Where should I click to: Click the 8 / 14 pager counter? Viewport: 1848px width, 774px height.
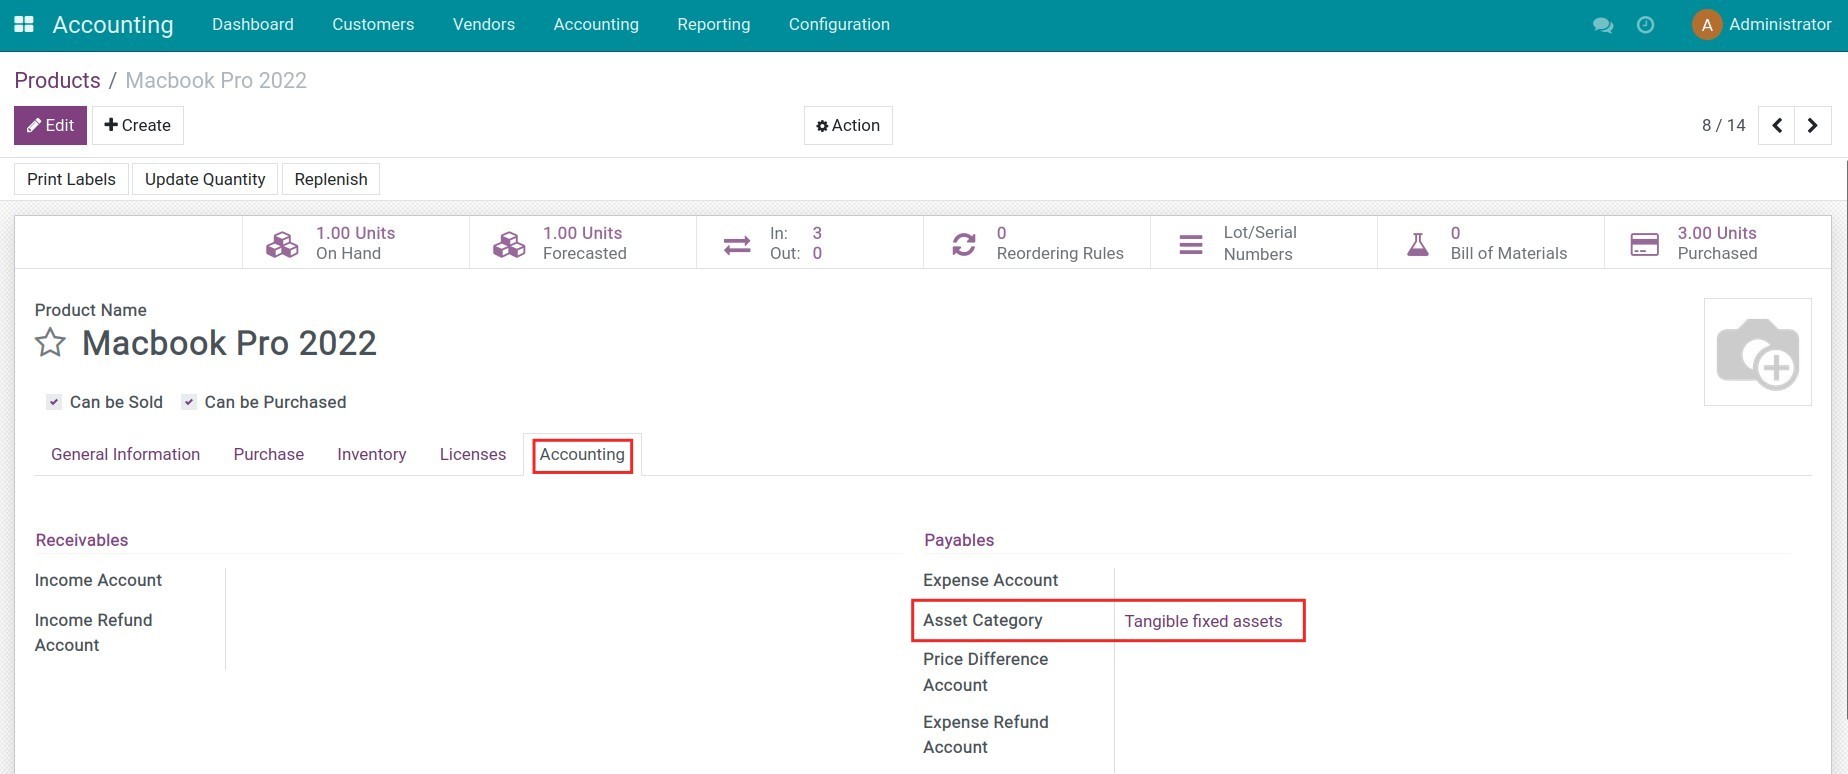pyautogui.click(x=1723, y=126)
